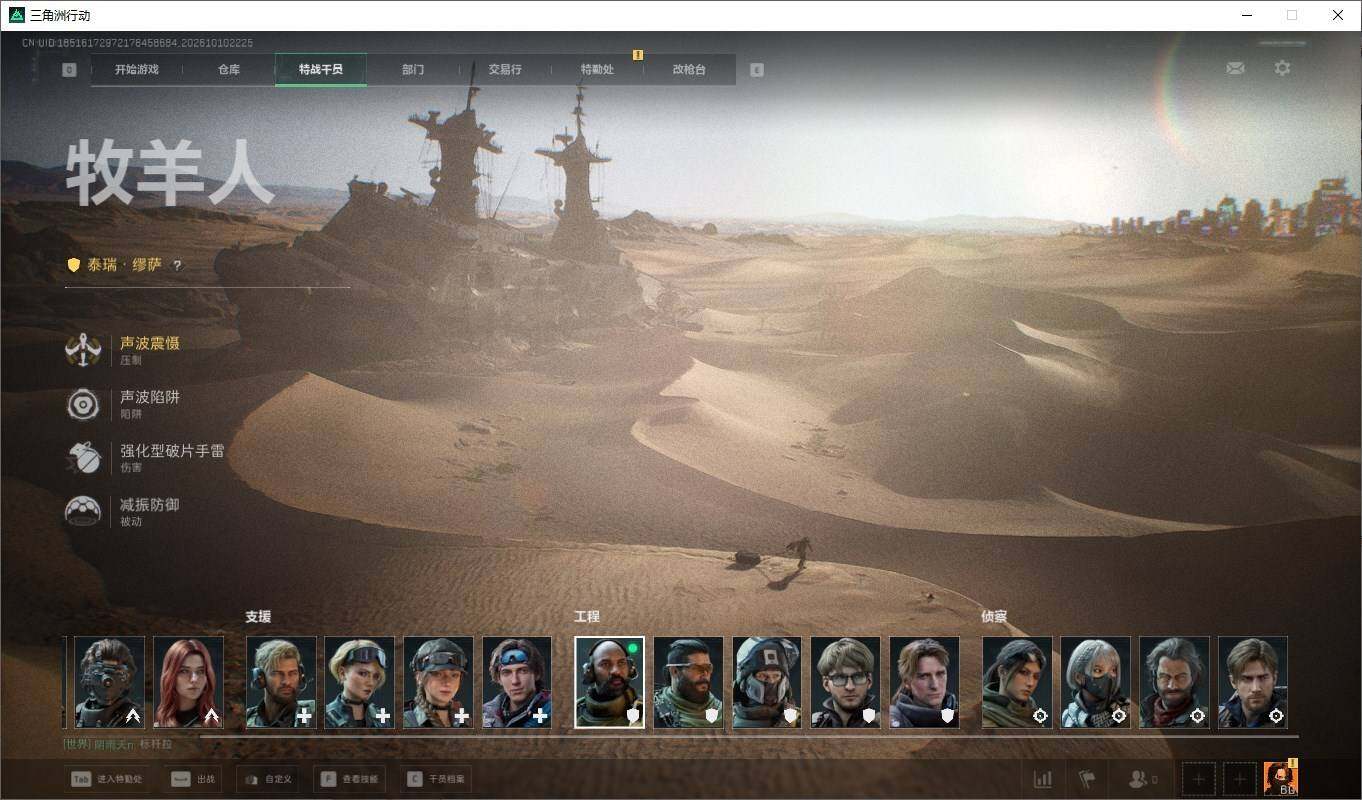Image resolution: width=1362 pixels, height=800 pixels.
Task: Click the 出战 deploy button
Action: point(194,779)
